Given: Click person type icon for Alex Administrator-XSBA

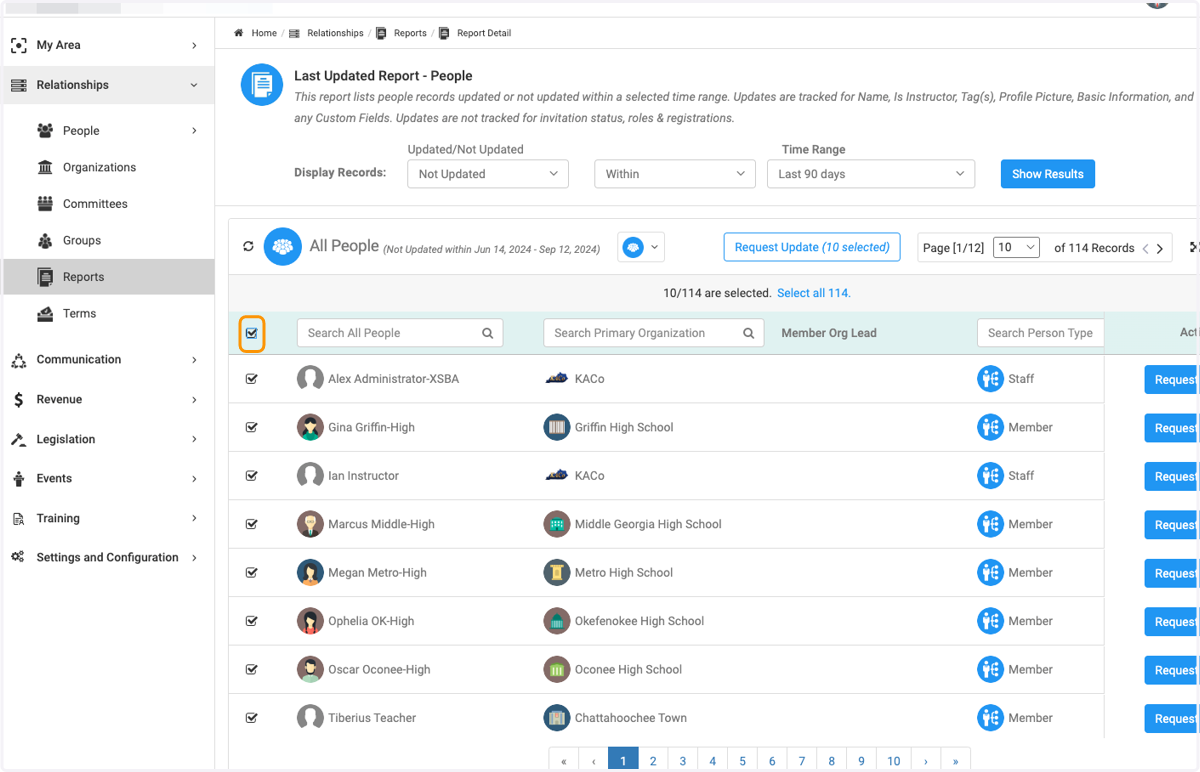Looking at the screenshot, I should pos(990,379).
